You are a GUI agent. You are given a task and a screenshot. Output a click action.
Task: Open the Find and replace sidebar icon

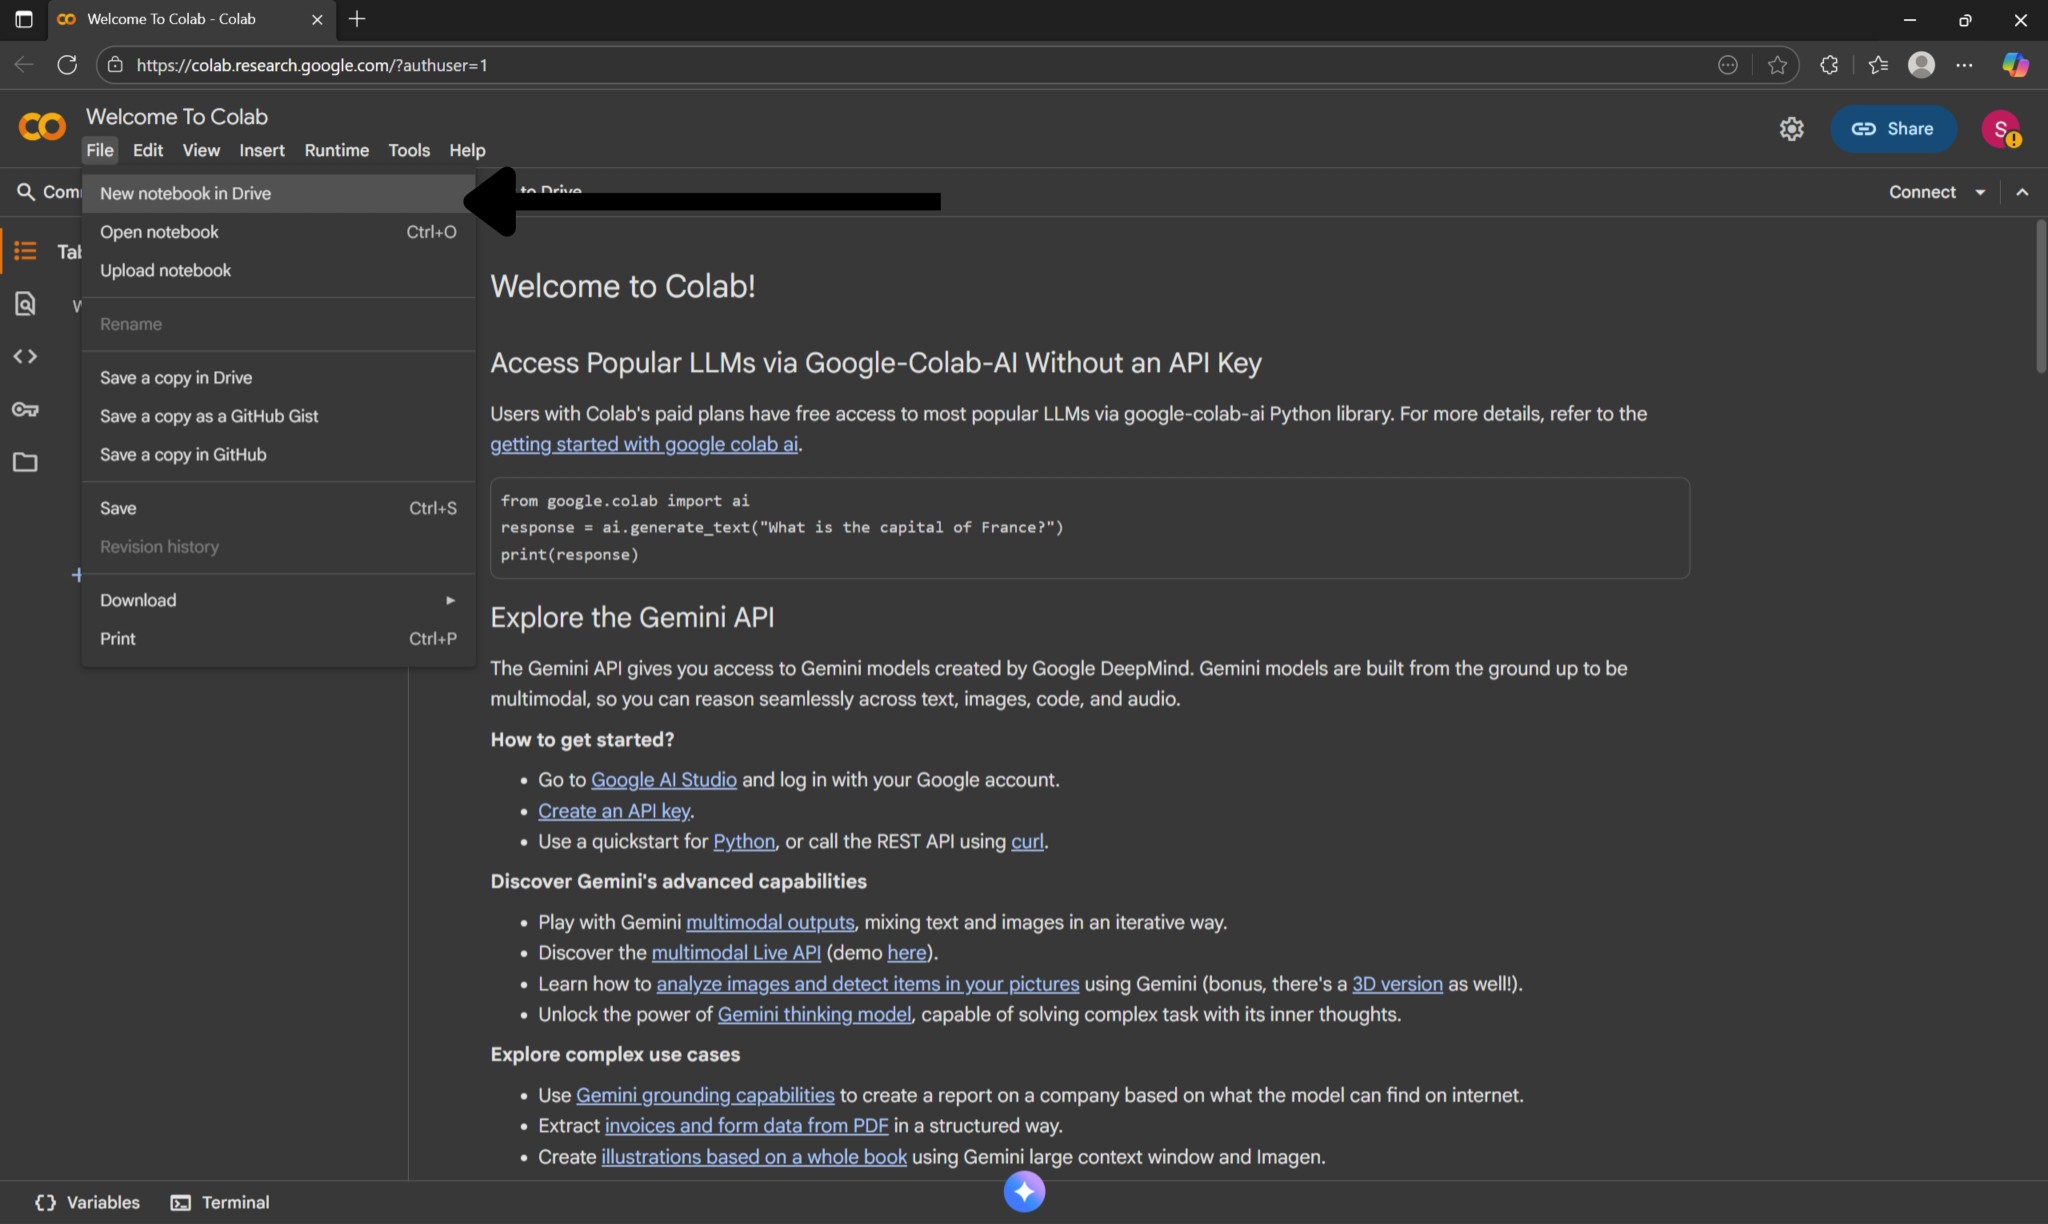pos(25,304)
